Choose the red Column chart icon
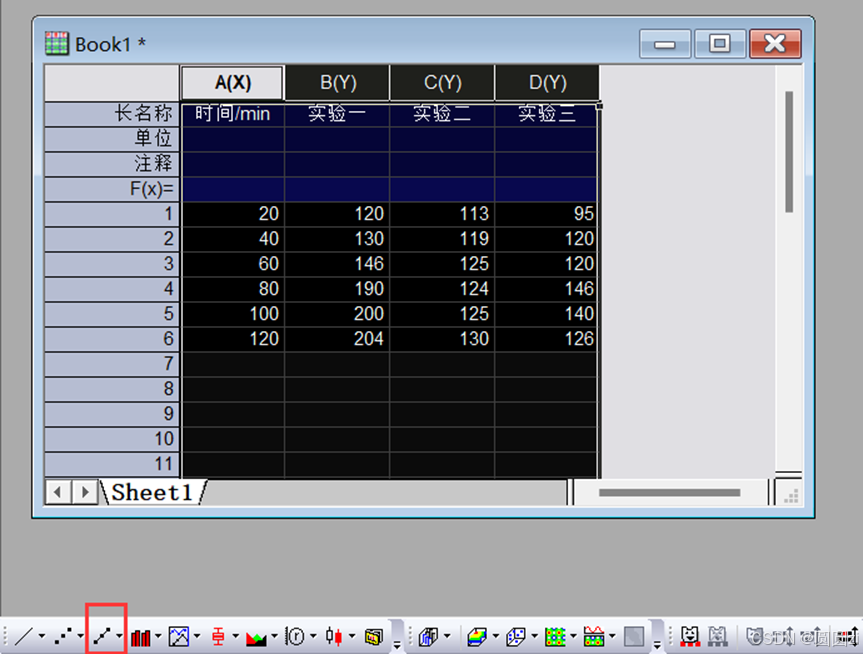 click(x=140, y=637)
